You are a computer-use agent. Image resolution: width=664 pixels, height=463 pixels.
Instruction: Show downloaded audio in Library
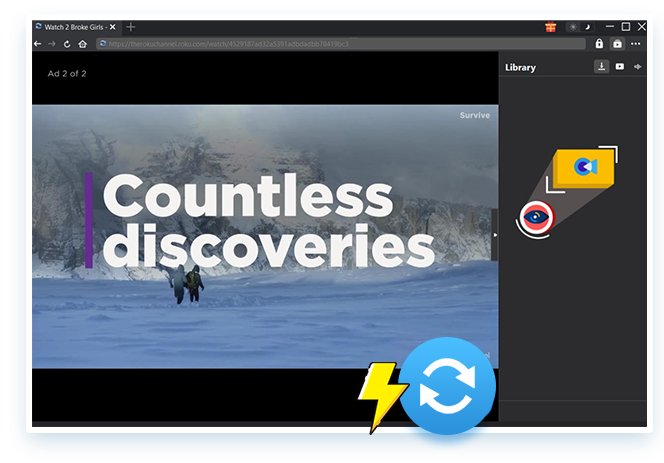pyautogui.click(x=637, y=67)
